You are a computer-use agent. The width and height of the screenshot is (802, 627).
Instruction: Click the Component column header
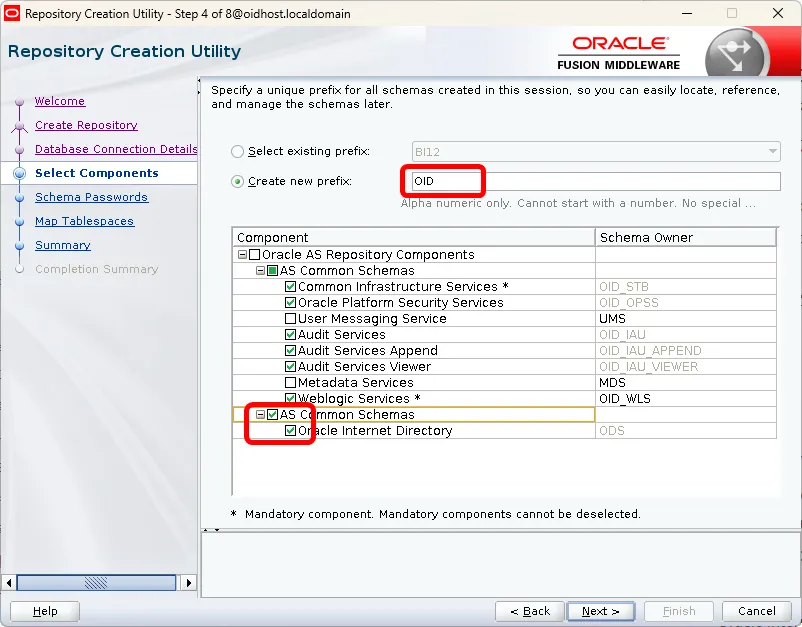414,238
